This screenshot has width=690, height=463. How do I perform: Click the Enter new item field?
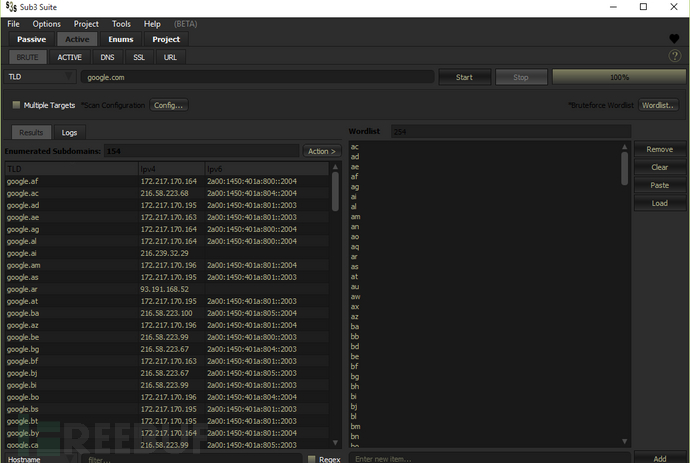[490, 459]
